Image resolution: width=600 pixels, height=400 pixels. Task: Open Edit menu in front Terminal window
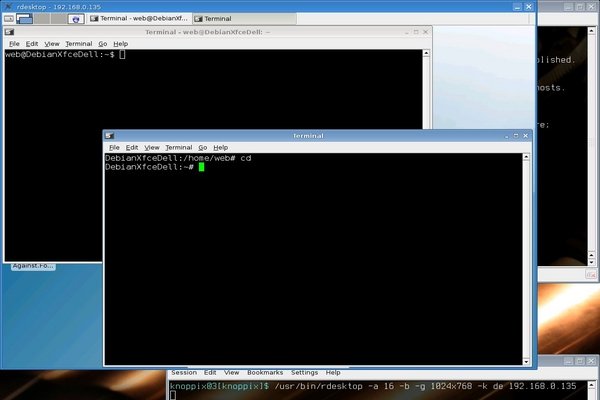pyautogui.click(x=132, y=147)
